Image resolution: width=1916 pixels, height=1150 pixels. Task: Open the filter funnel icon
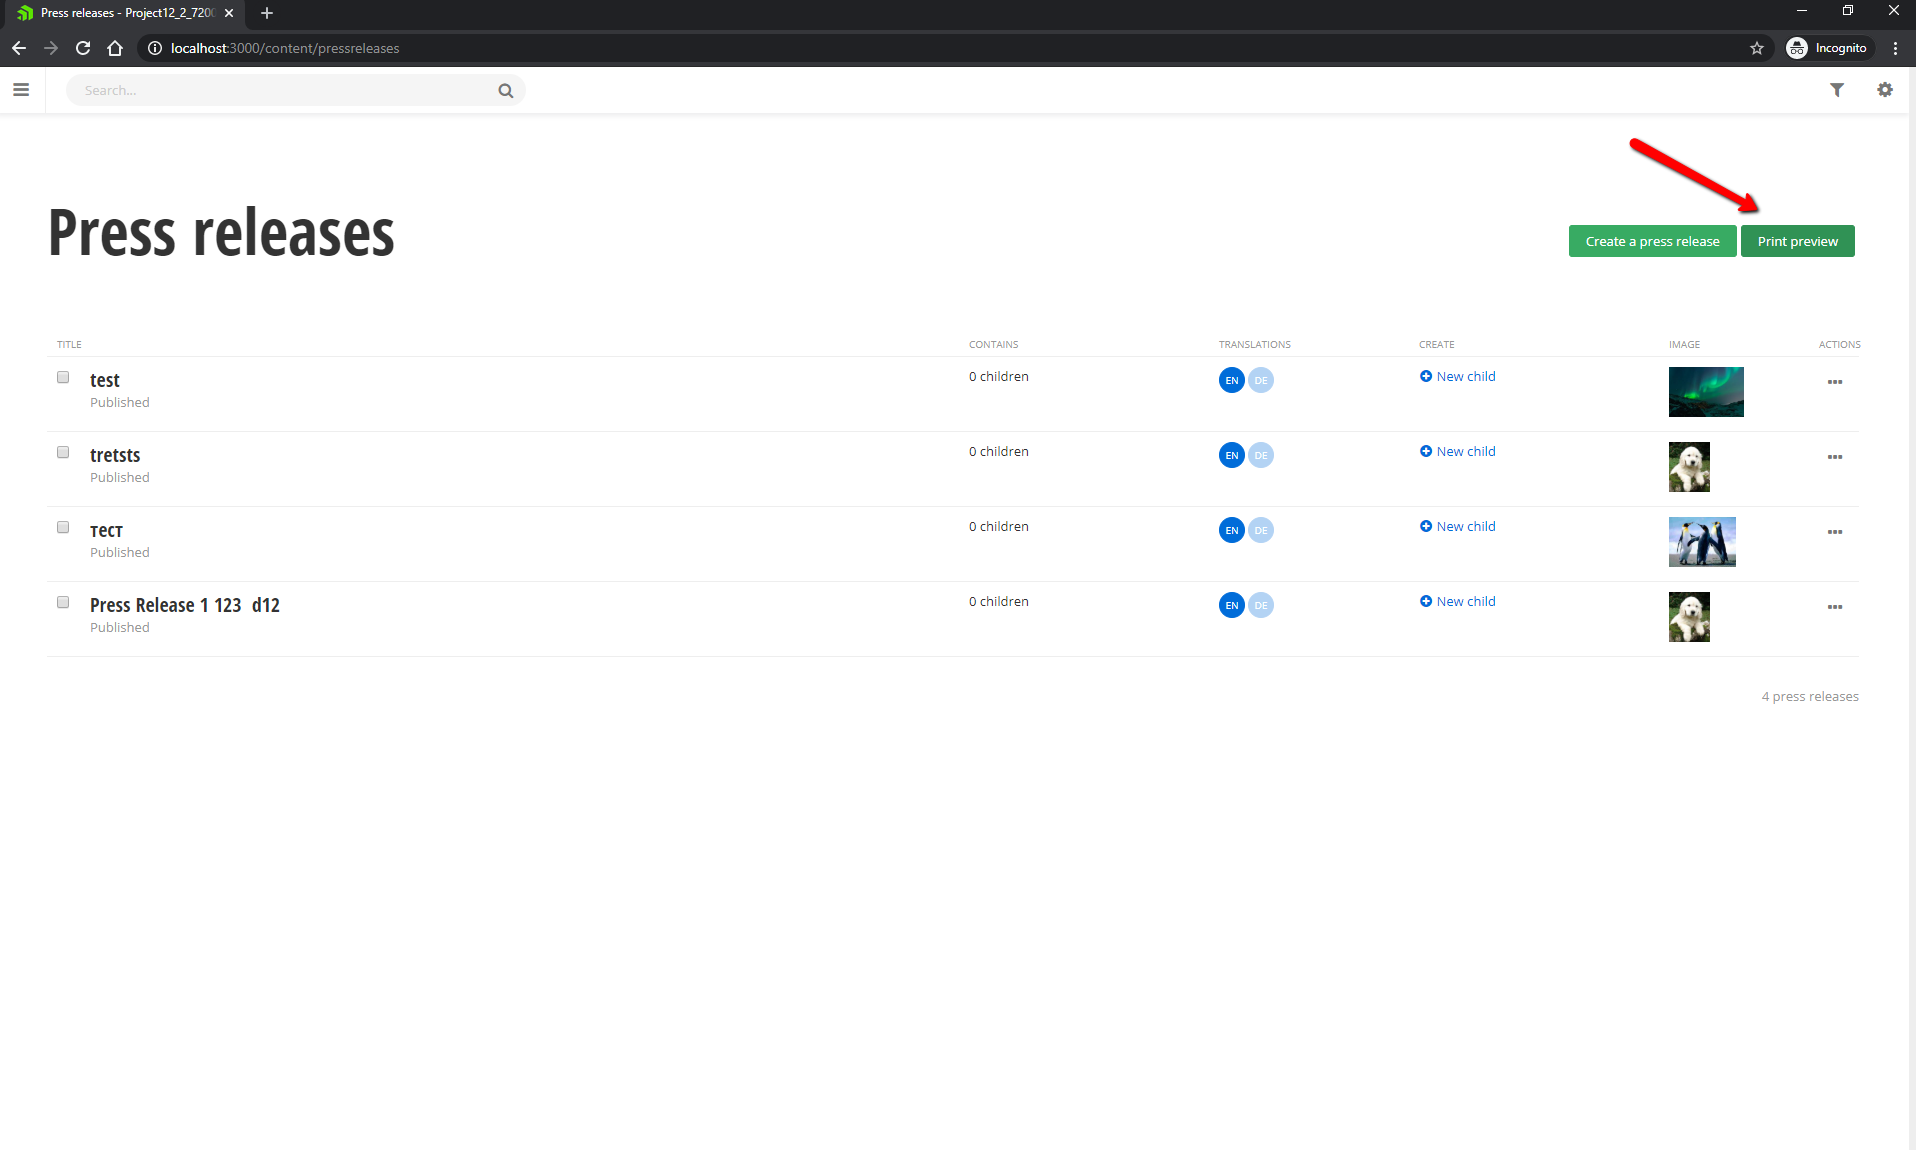[x=1837, y=90]
